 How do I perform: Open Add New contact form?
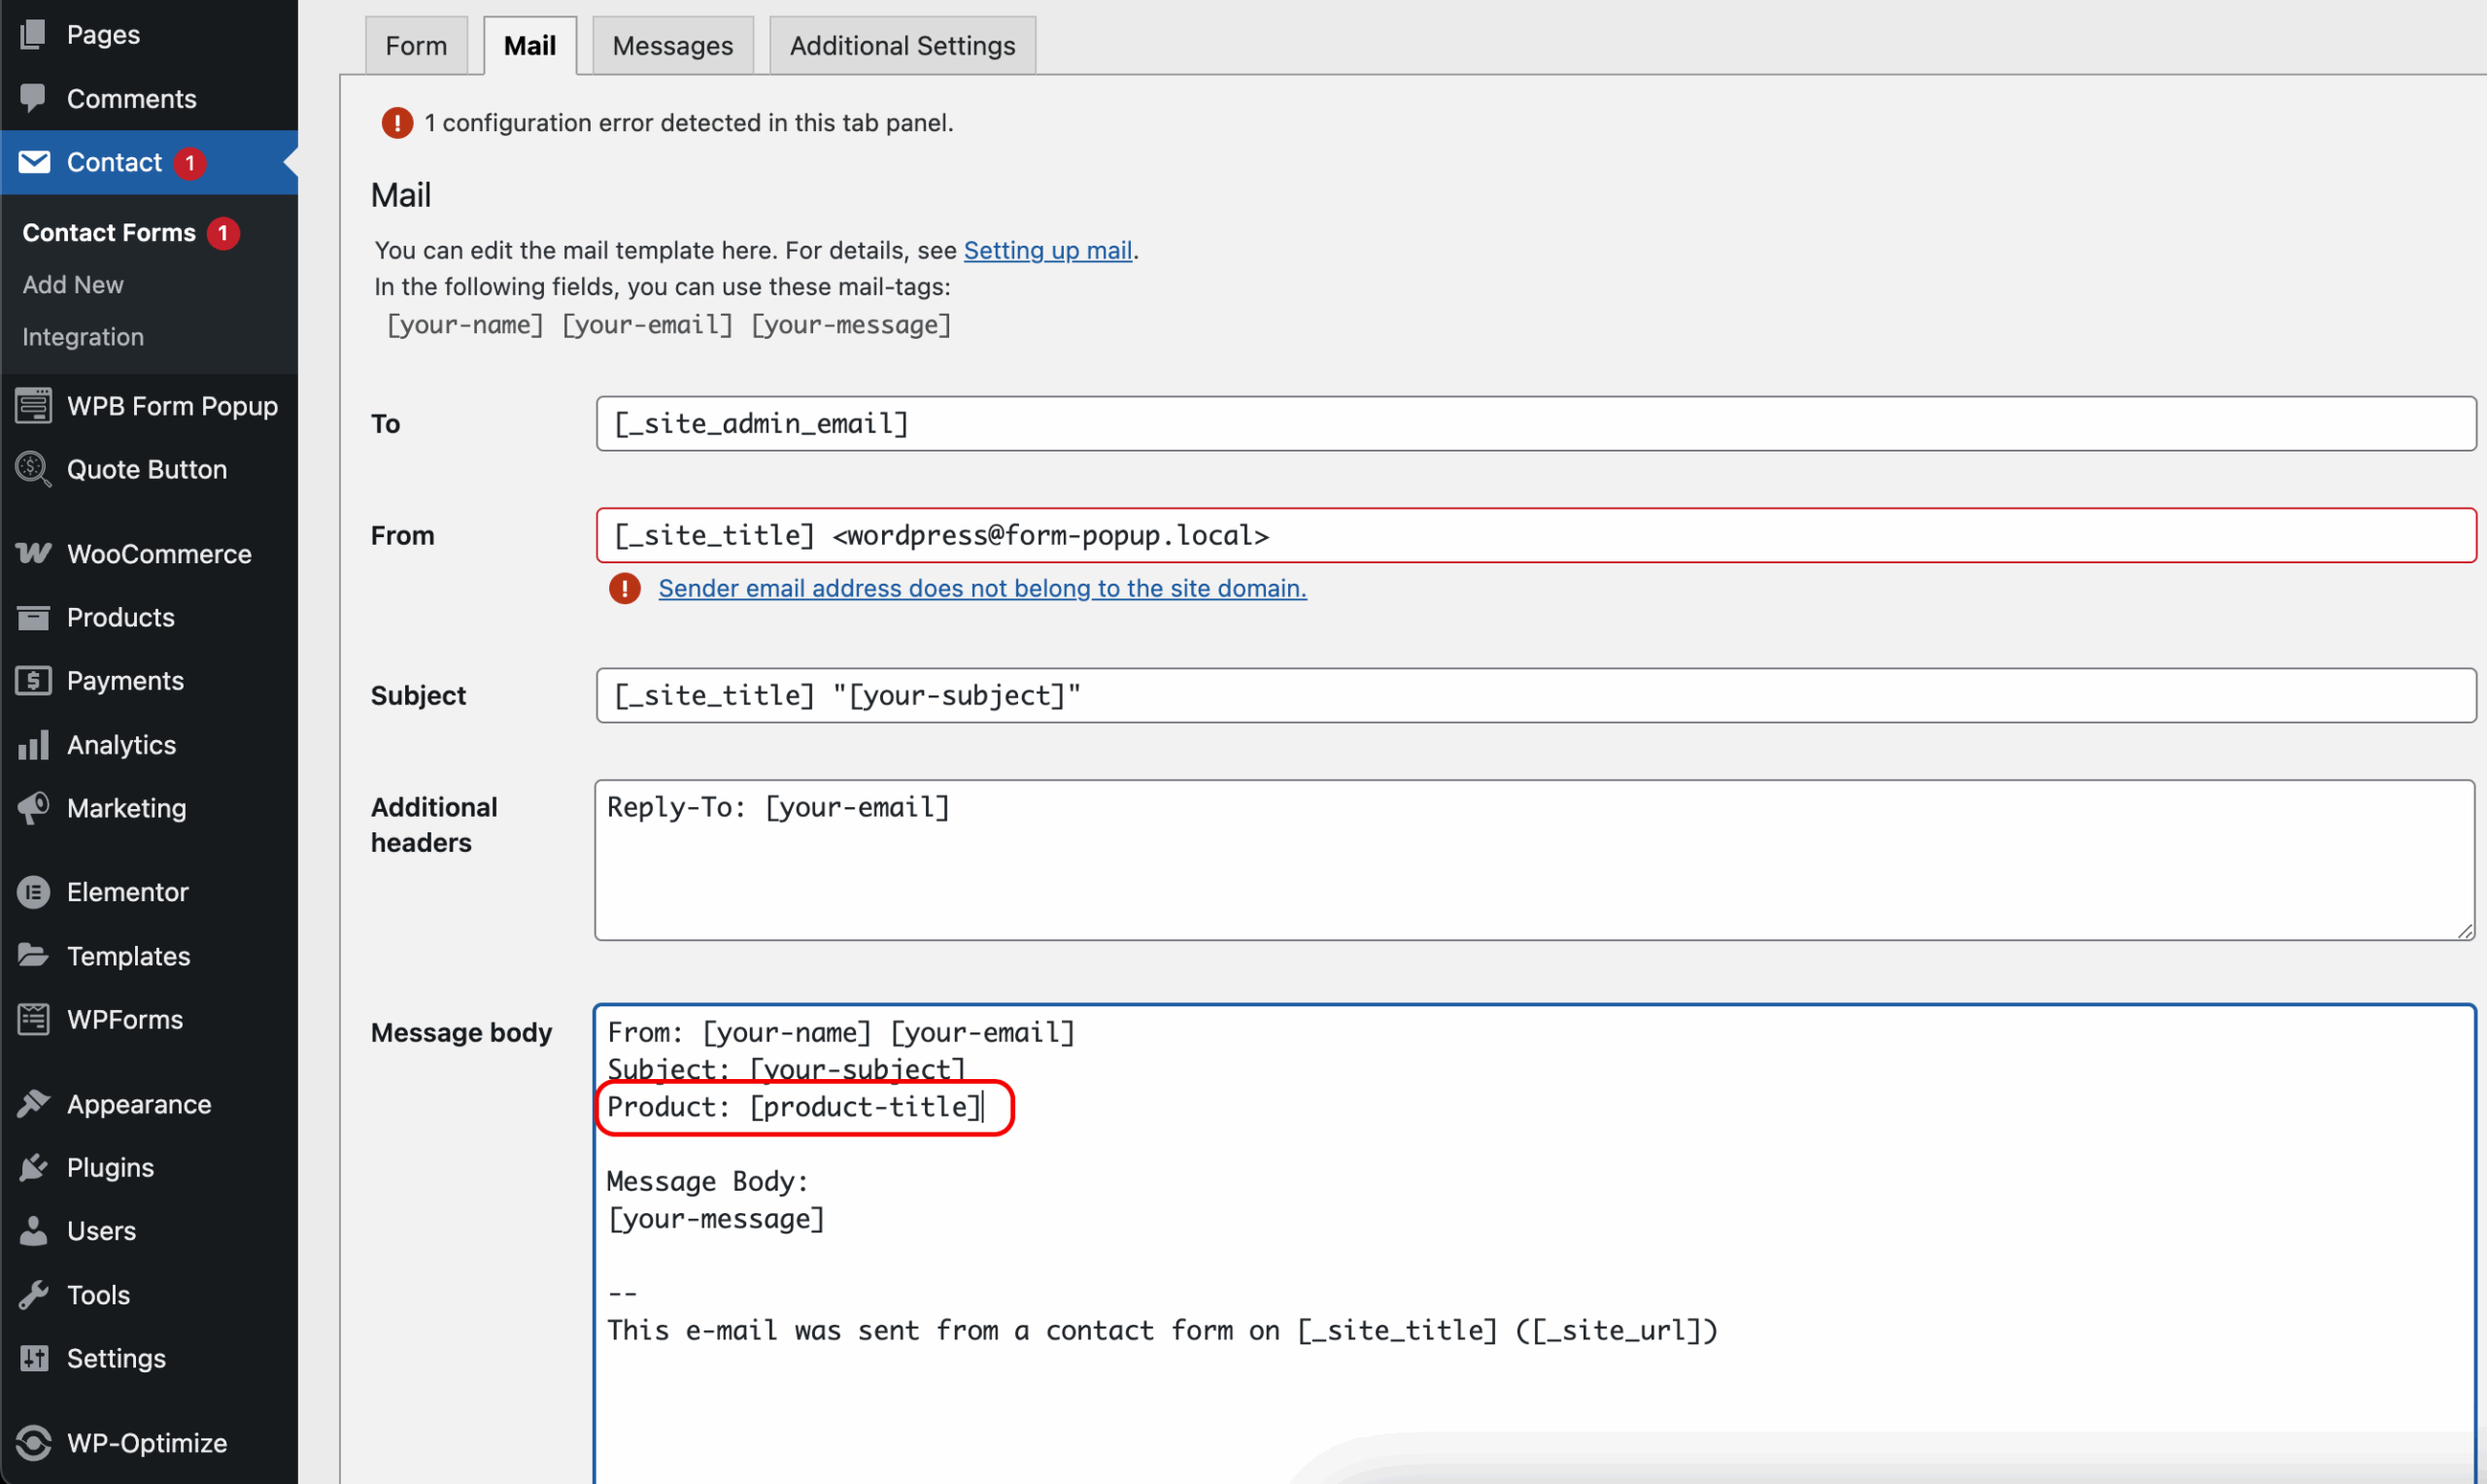(x=73, y=285)
